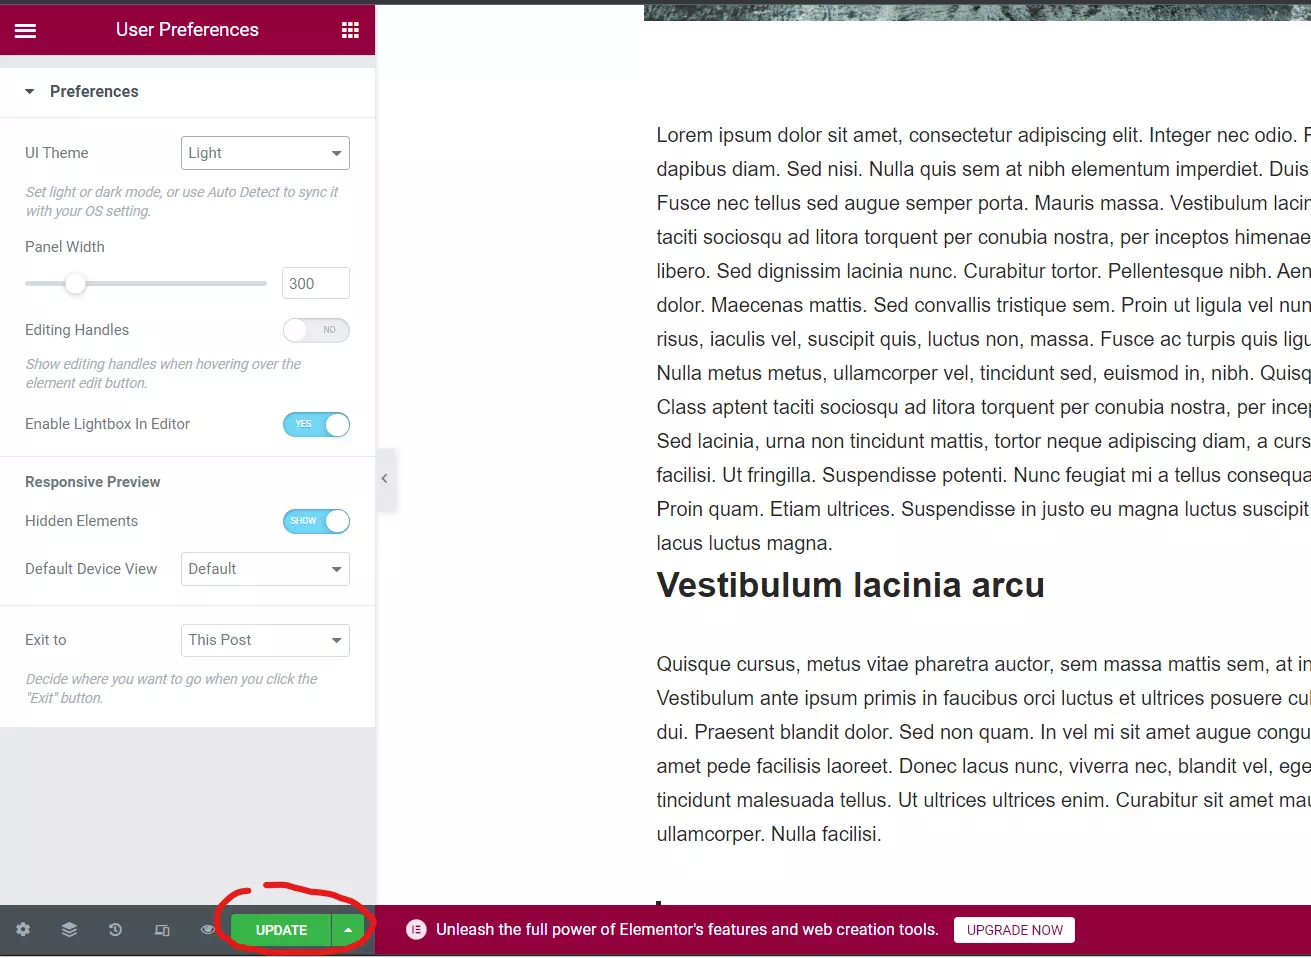Open the Default Device View dropdown
The image size is (1311, 958).
(x=265, y=569)
